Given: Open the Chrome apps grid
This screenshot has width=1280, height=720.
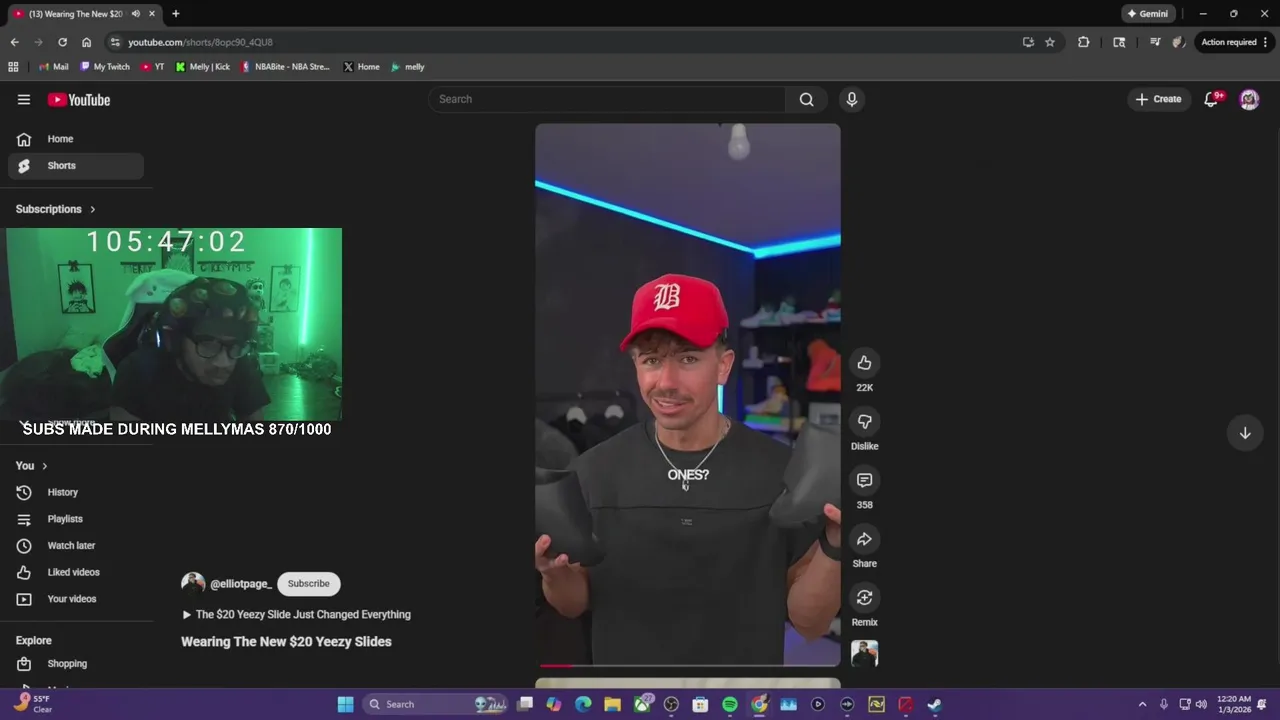Looking at the screenshot, I should point(13,67).
